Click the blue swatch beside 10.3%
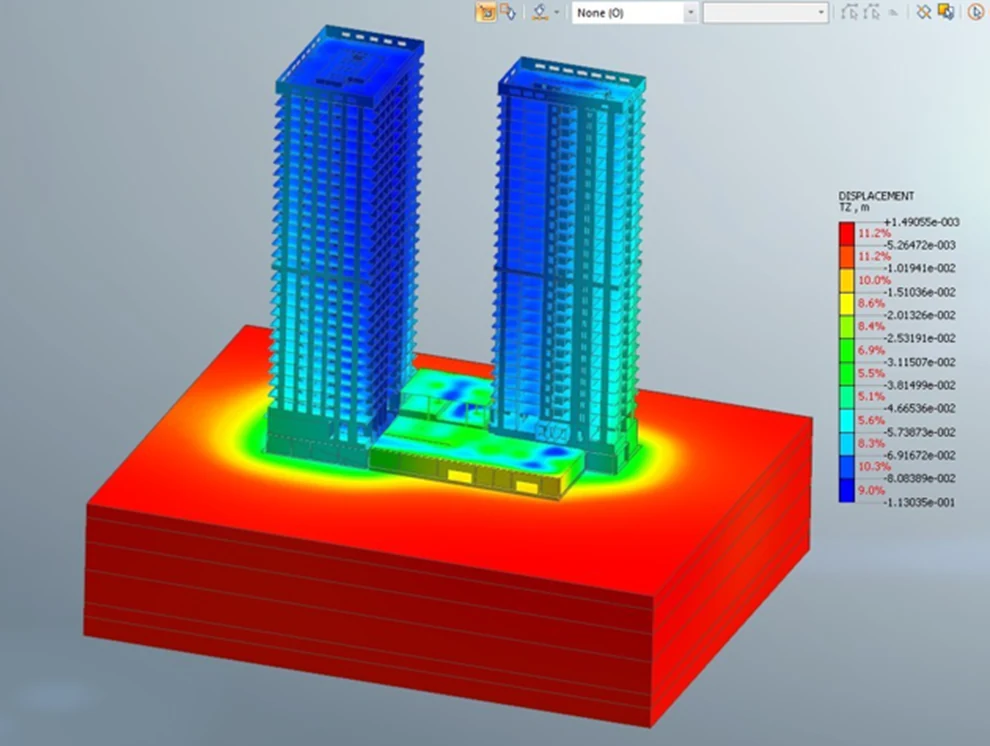The image size is (990, 746). pyautogui.click(x=847, y=467)
